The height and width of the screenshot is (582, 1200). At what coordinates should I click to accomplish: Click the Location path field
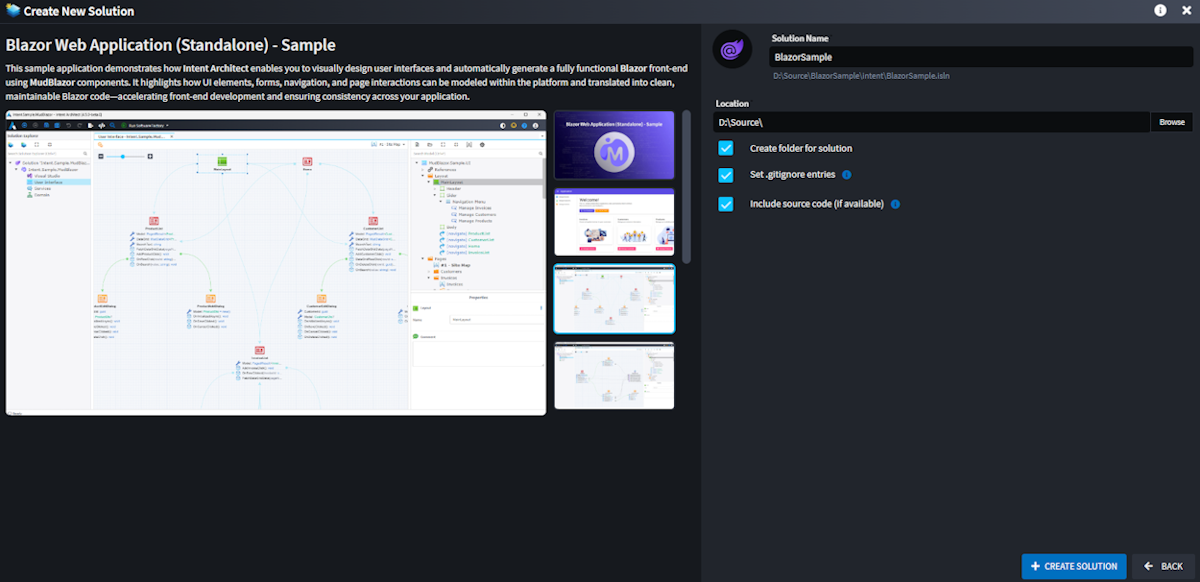(931, 122)
